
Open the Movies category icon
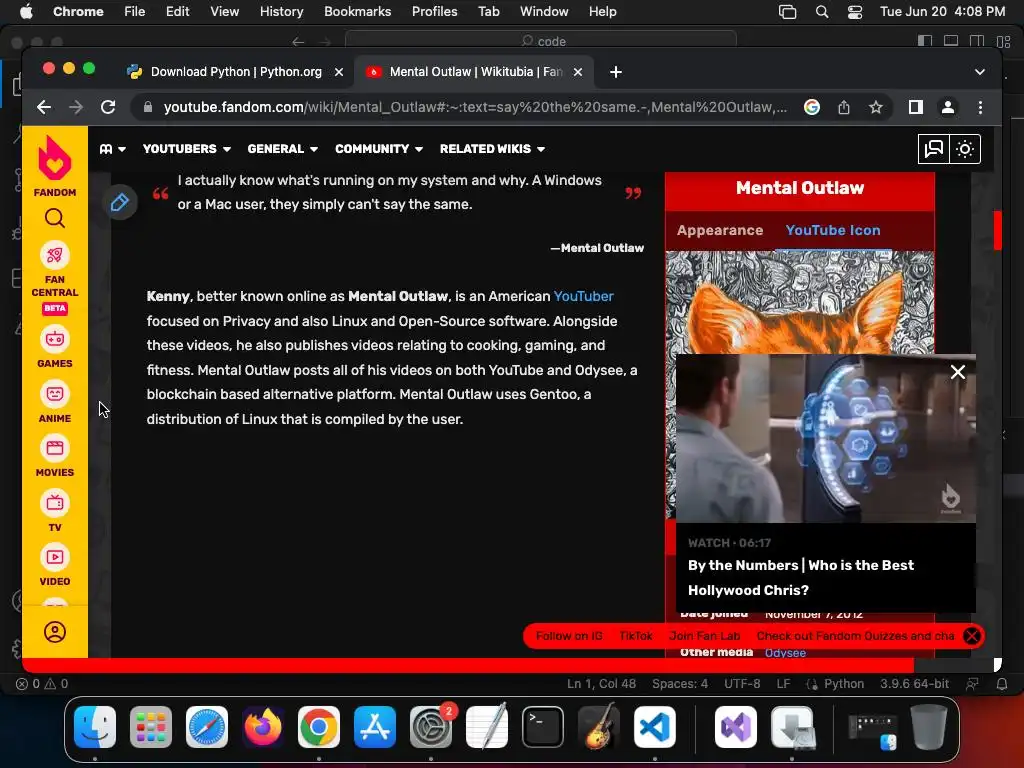55,448
